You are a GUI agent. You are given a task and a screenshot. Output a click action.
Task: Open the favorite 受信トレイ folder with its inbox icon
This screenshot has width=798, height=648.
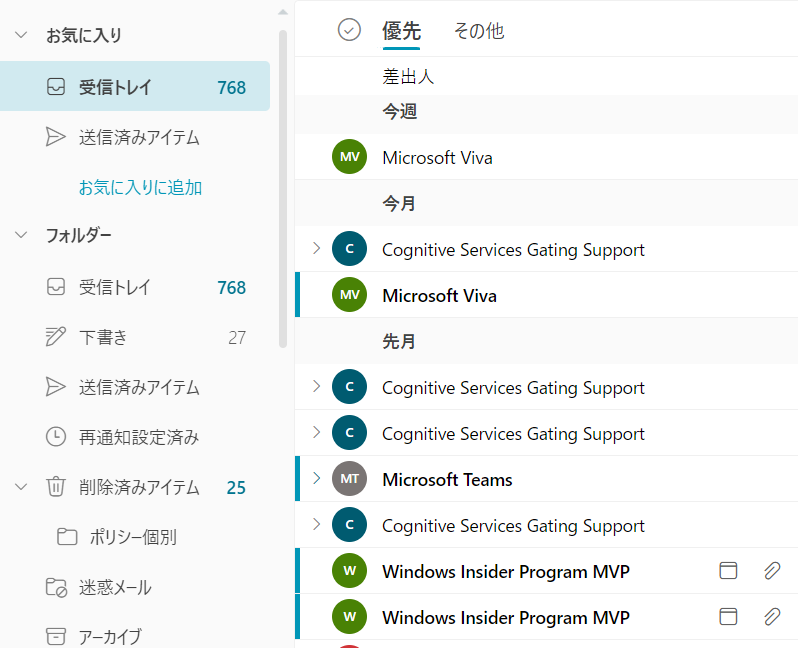click(134, 87)
